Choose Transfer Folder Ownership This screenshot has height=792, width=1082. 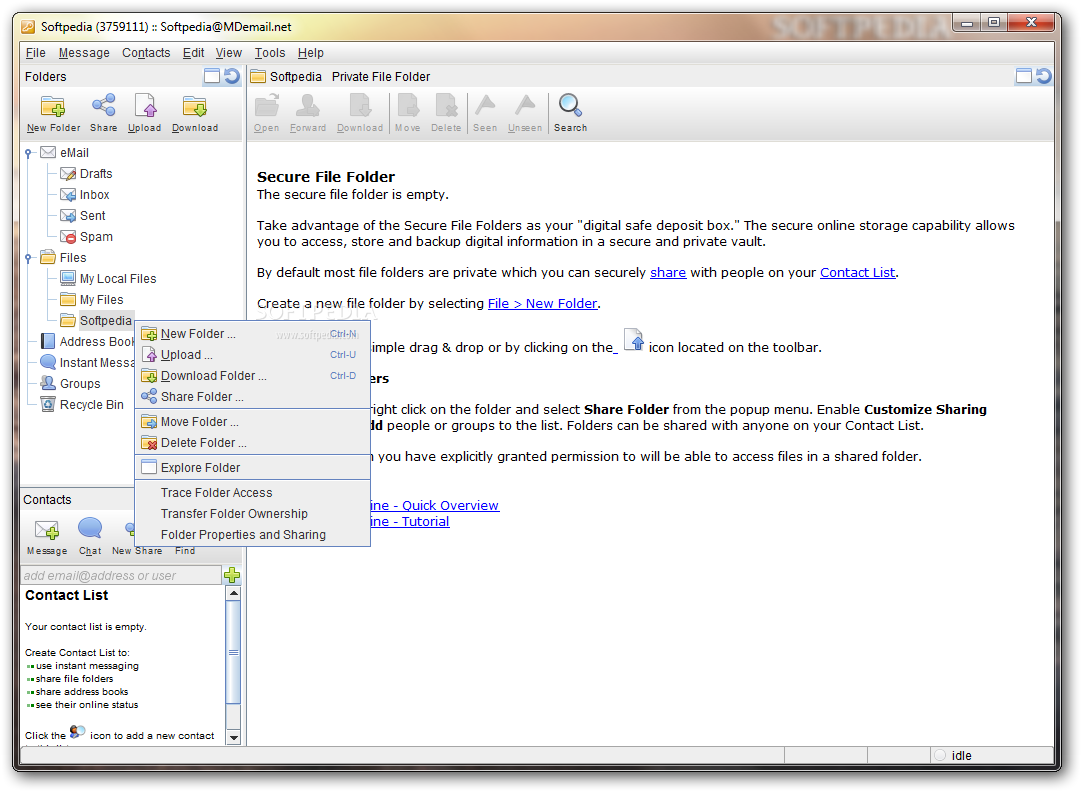[x=253, y=514]
